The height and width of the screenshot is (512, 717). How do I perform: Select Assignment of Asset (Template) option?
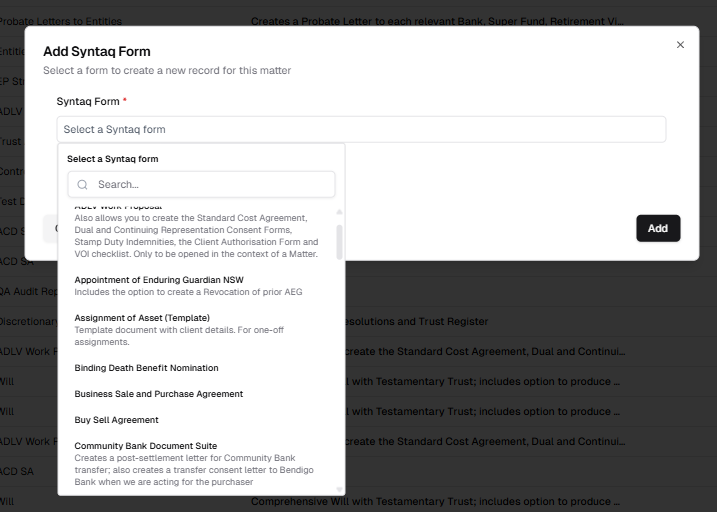click(x=201, y=330)
